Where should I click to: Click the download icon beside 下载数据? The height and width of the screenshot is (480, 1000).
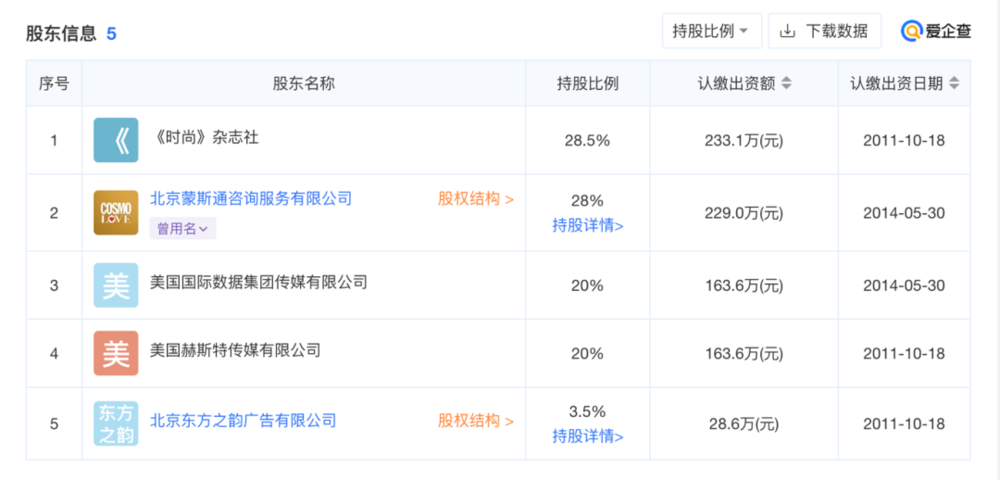coord(788,31)
